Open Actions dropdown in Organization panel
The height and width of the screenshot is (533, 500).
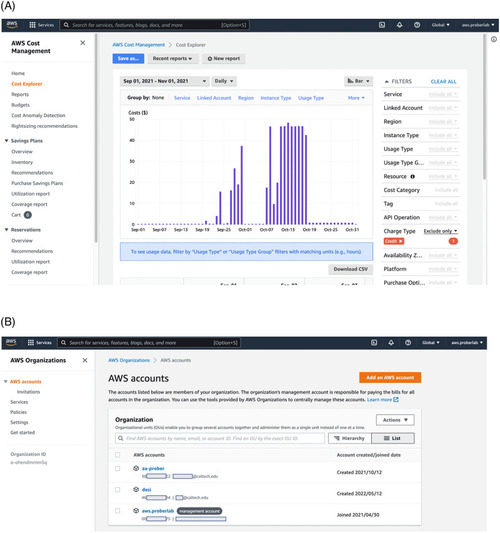[x=395, y=420]
